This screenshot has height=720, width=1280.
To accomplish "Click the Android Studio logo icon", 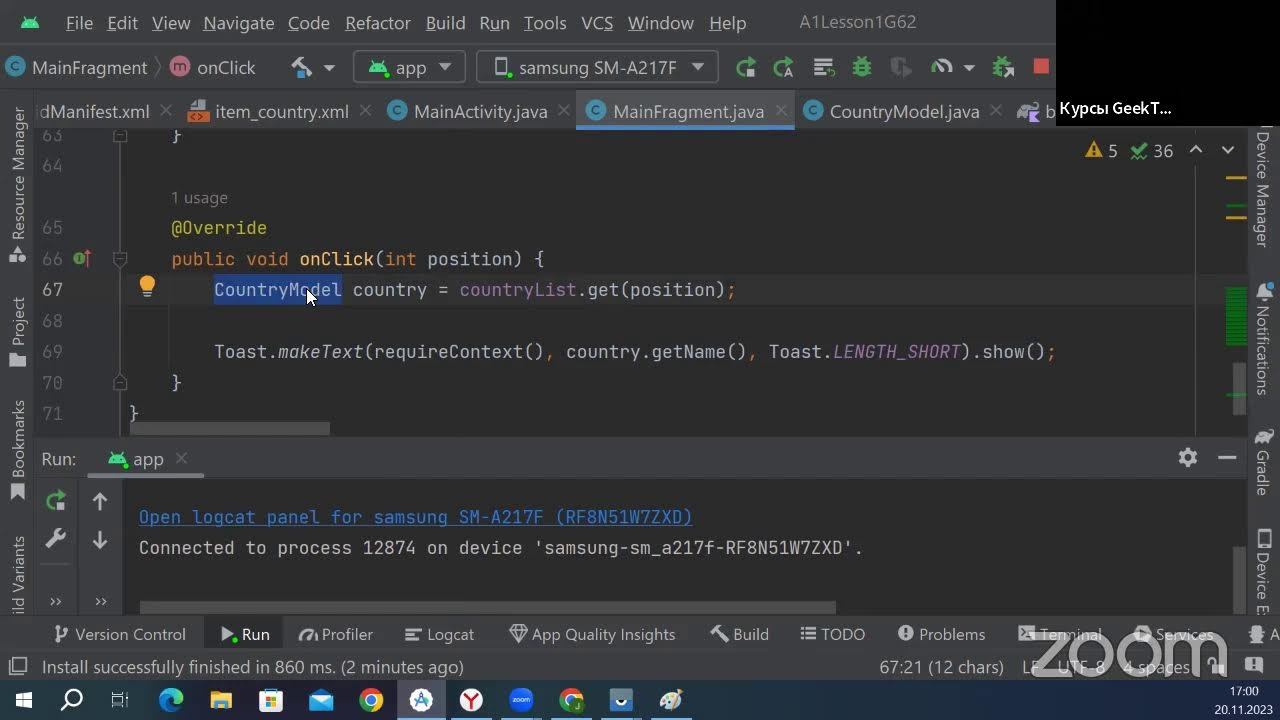I will pyautogui.click(x=30, y=23).
